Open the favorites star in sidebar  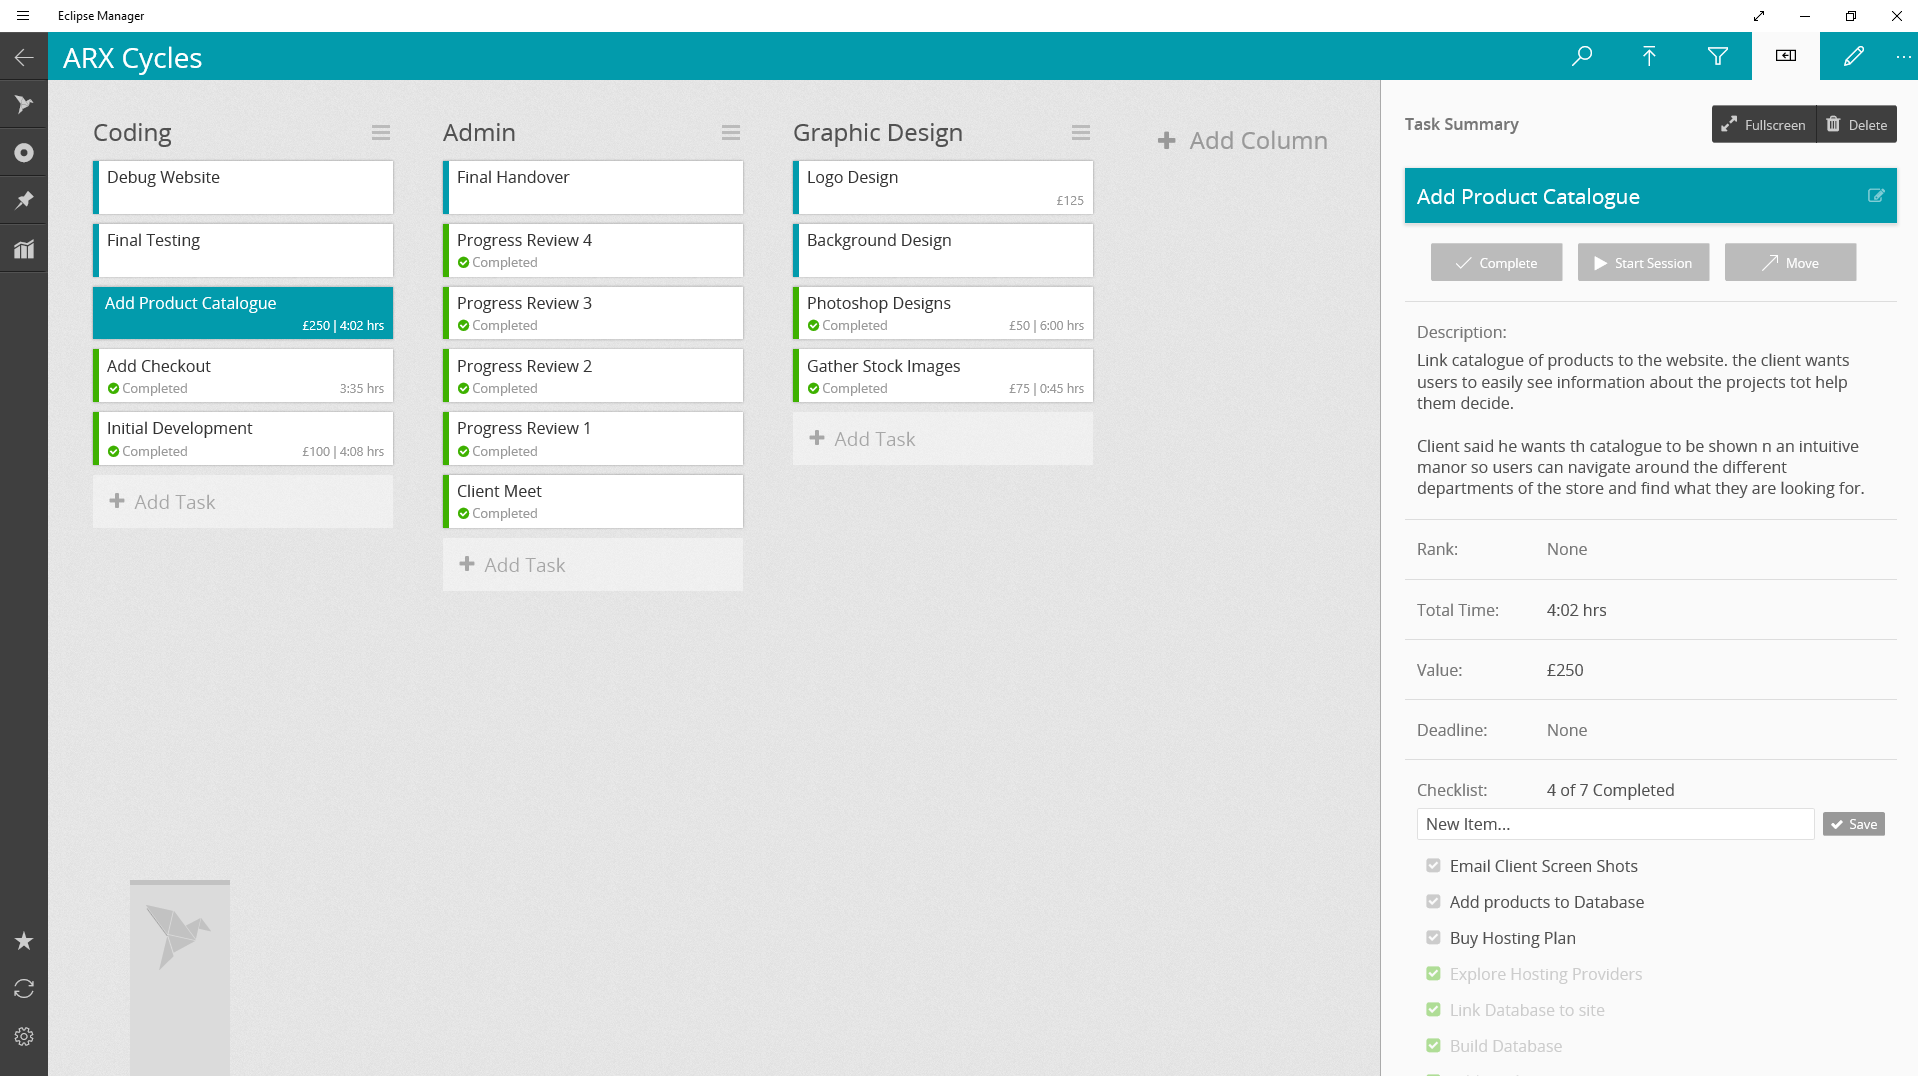coord(24,941)
